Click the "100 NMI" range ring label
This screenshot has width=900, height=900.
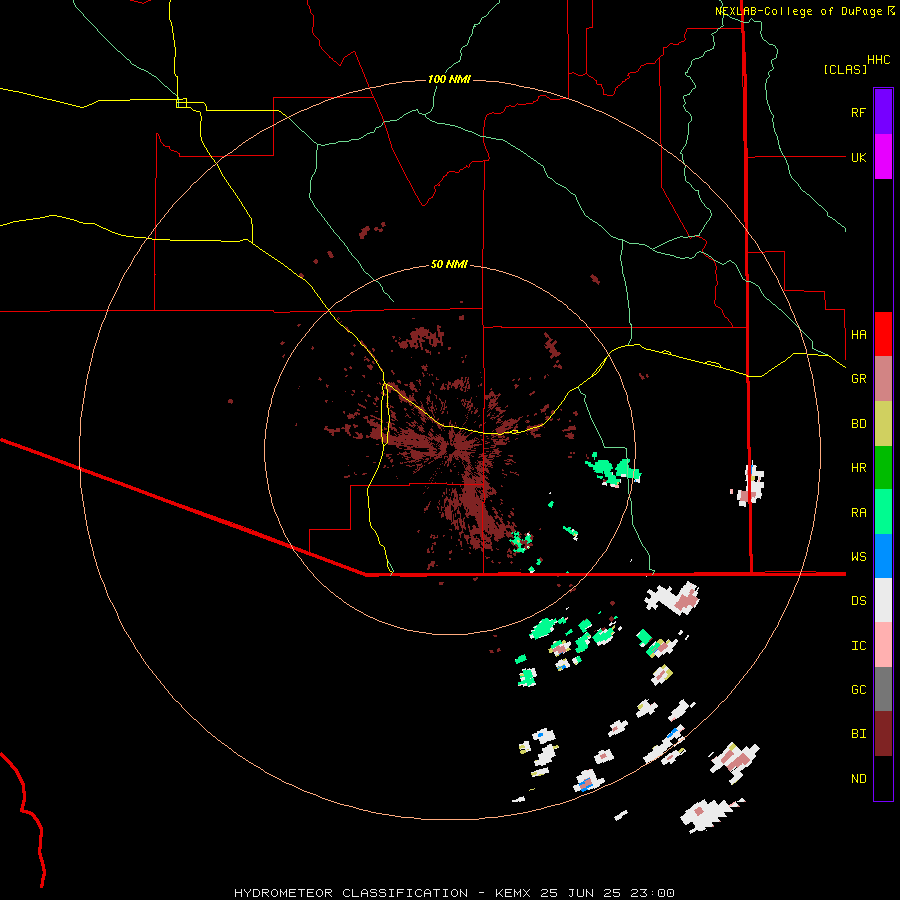tap(449, 79)
